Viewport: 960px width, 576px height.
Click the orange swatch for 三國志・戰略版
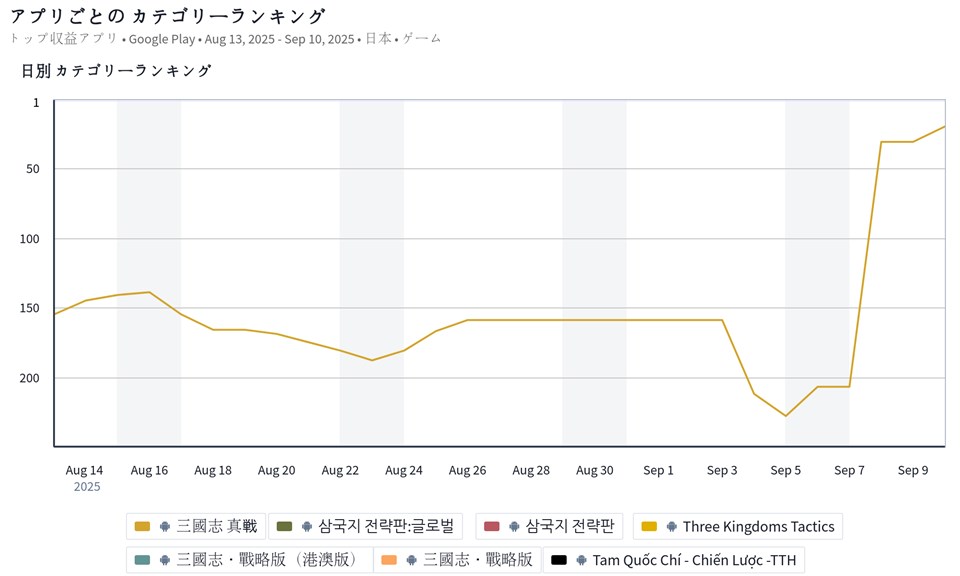389,560
